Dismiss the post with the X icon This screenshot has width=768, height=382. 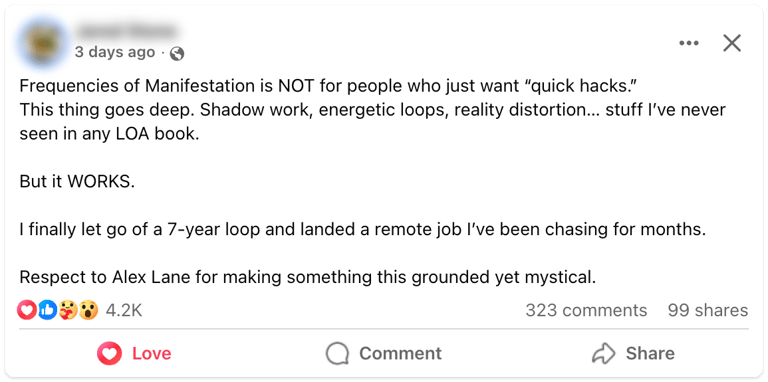click(x=732, y=43)
